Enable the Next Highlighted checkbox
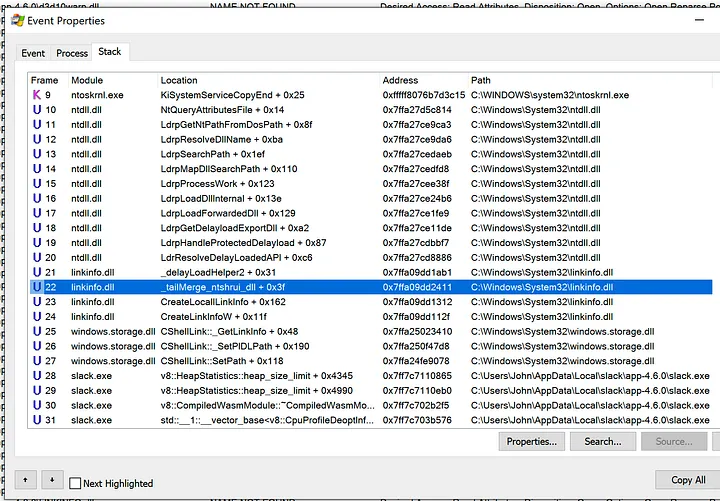The image size is (720, 501). (x=75, y=483)
